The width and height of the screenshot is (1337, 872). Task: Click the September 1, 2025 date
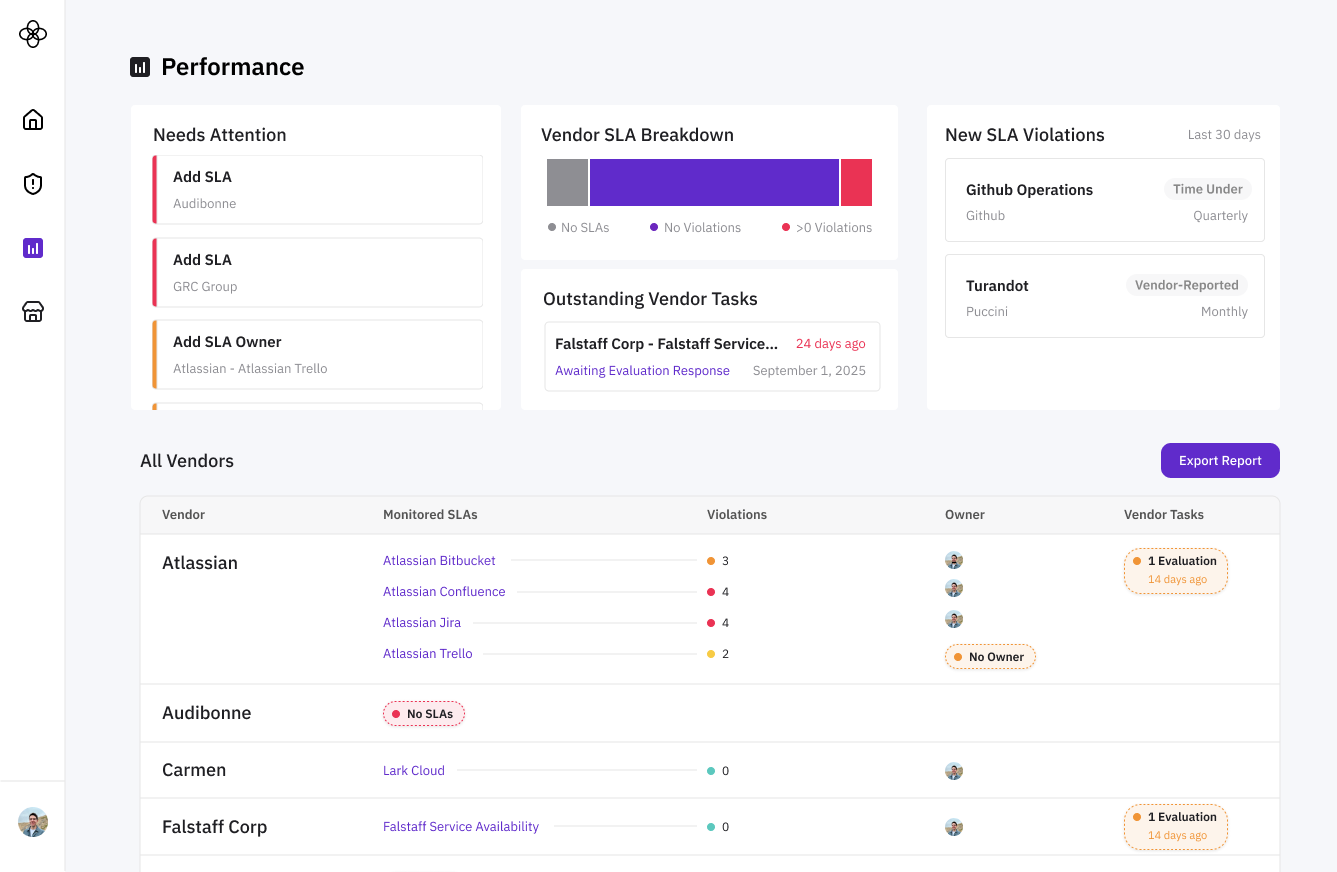click(x=809, y=370)
